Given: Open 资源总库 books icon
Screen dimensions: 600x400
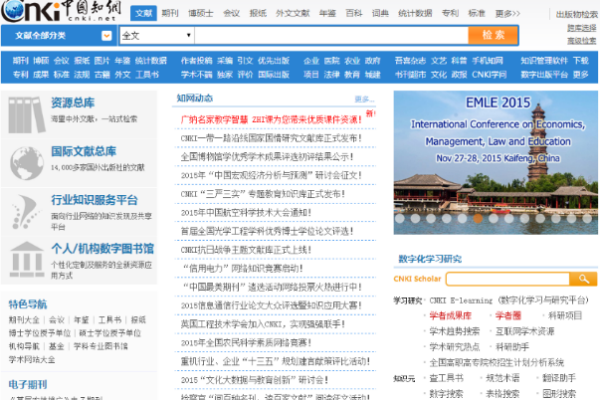Looking at the screenshot, I should pos(27,114).
